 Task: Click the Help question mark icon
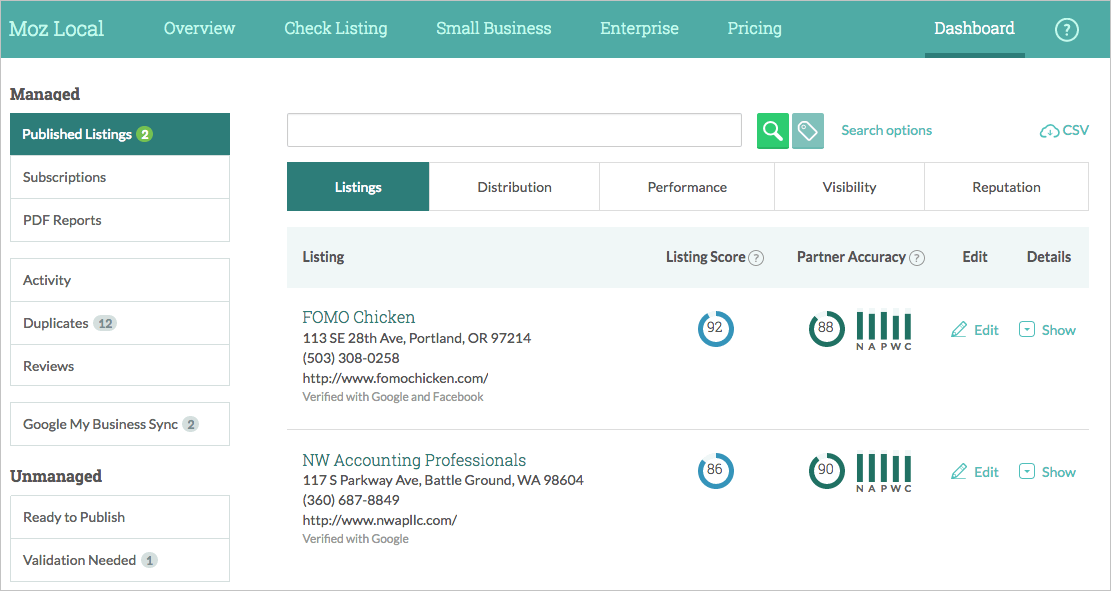tap(1066, 30)
